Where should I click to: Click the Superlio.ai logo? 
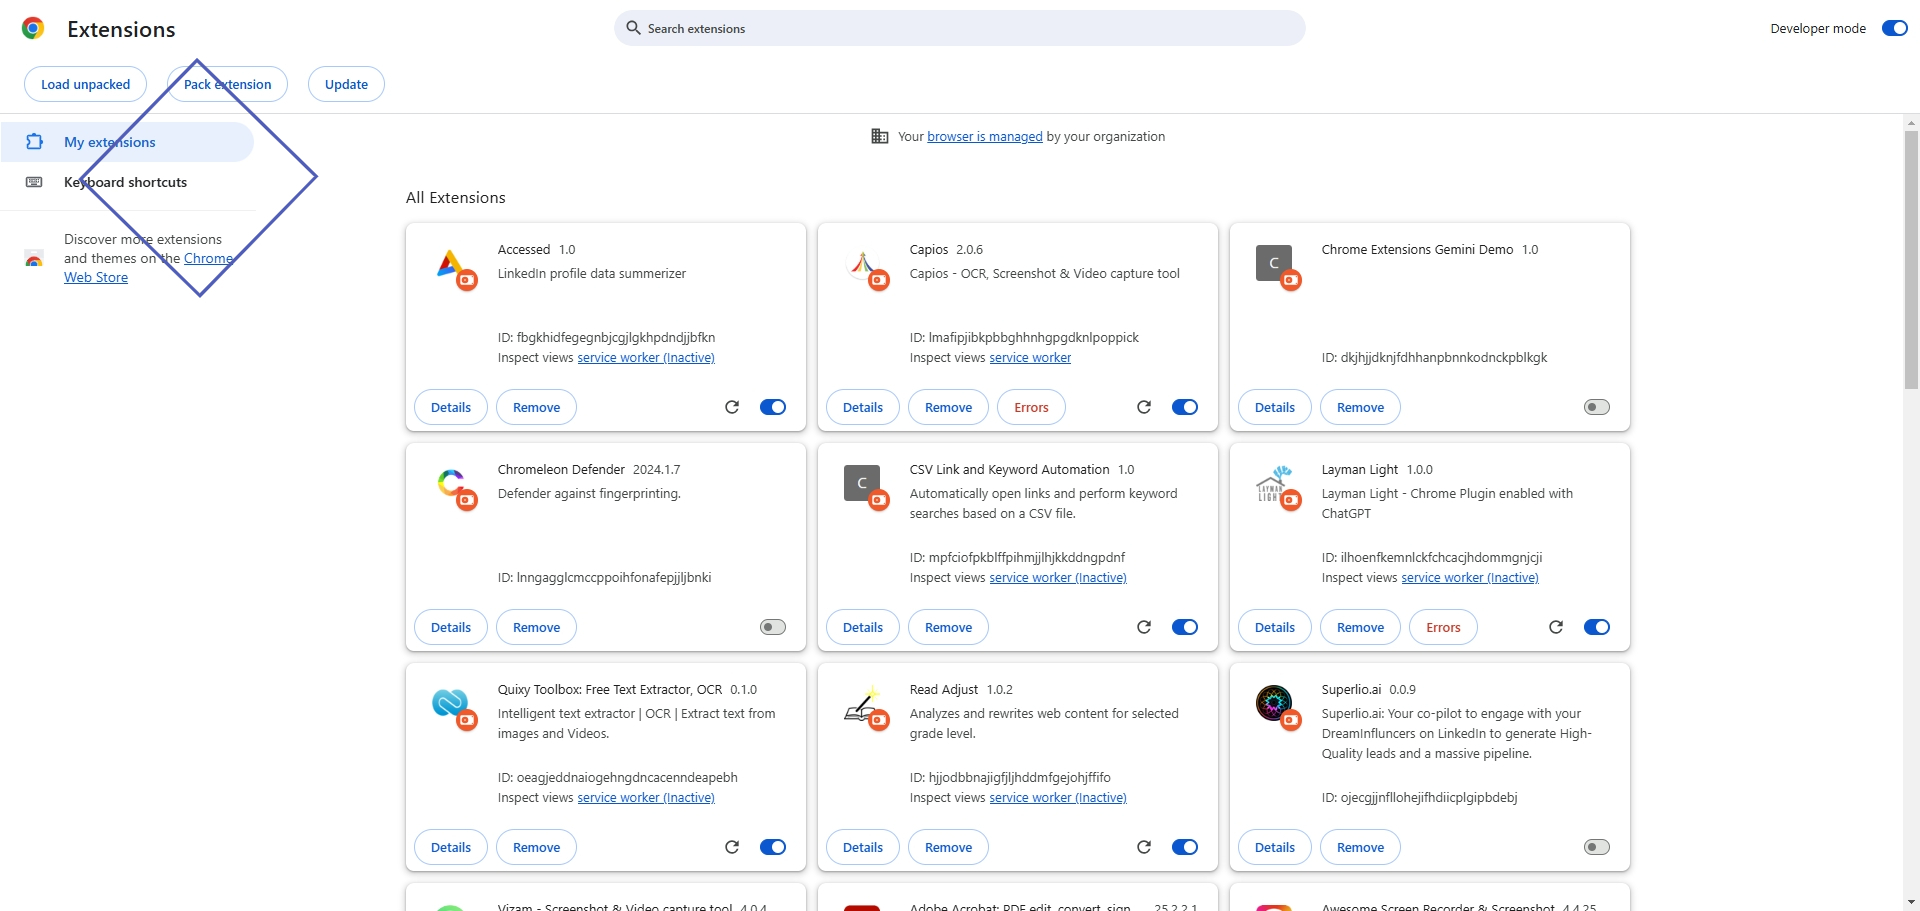[x=1278, y=708]
